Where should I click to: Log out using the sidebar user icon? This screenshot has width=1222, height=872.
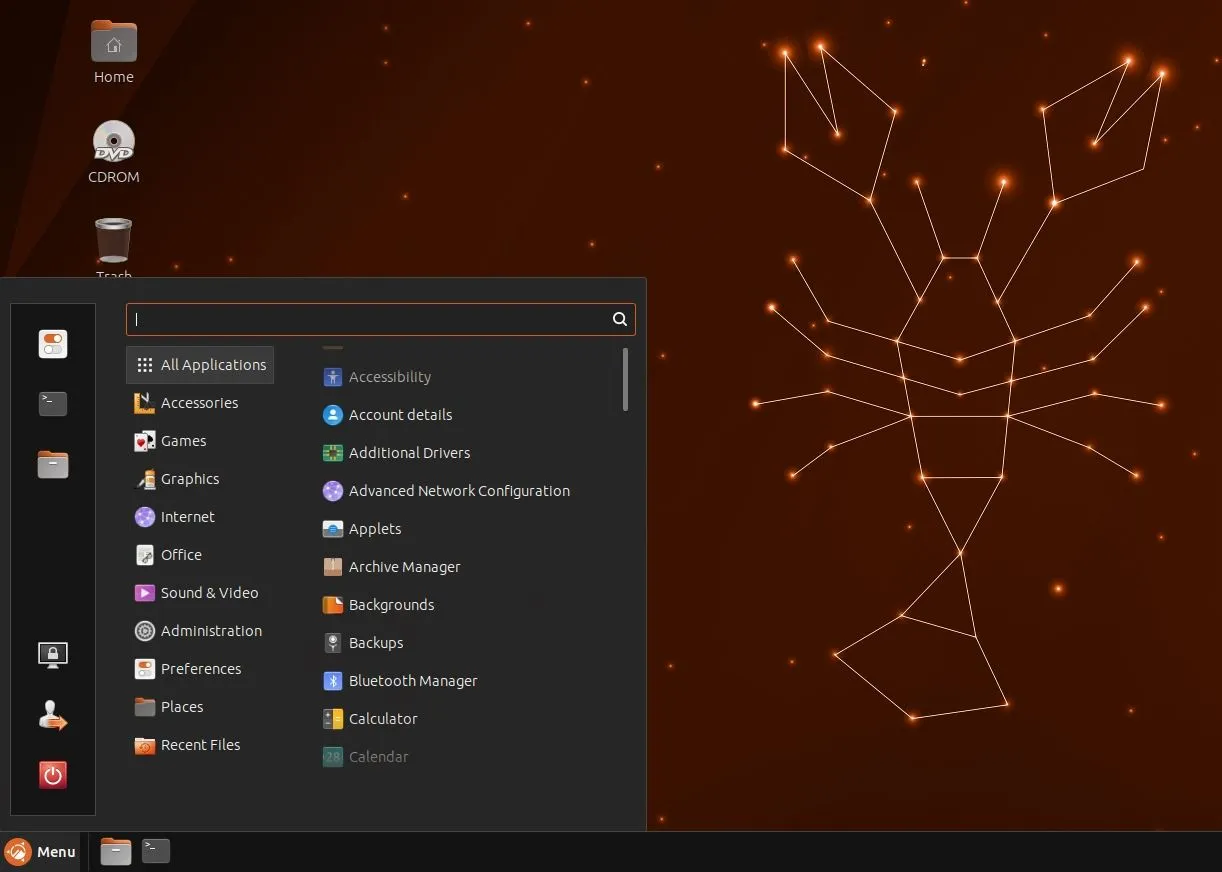coord(52,715)
